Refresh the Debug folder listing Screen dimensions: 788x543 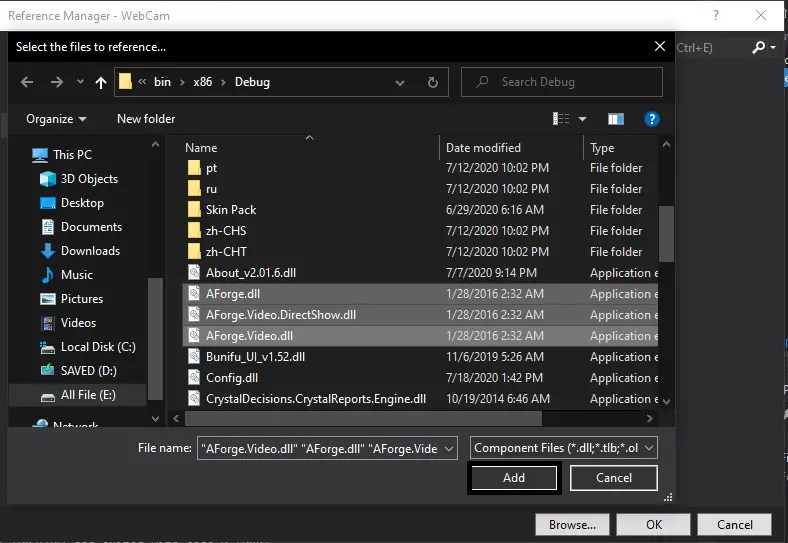click(432, 82)
